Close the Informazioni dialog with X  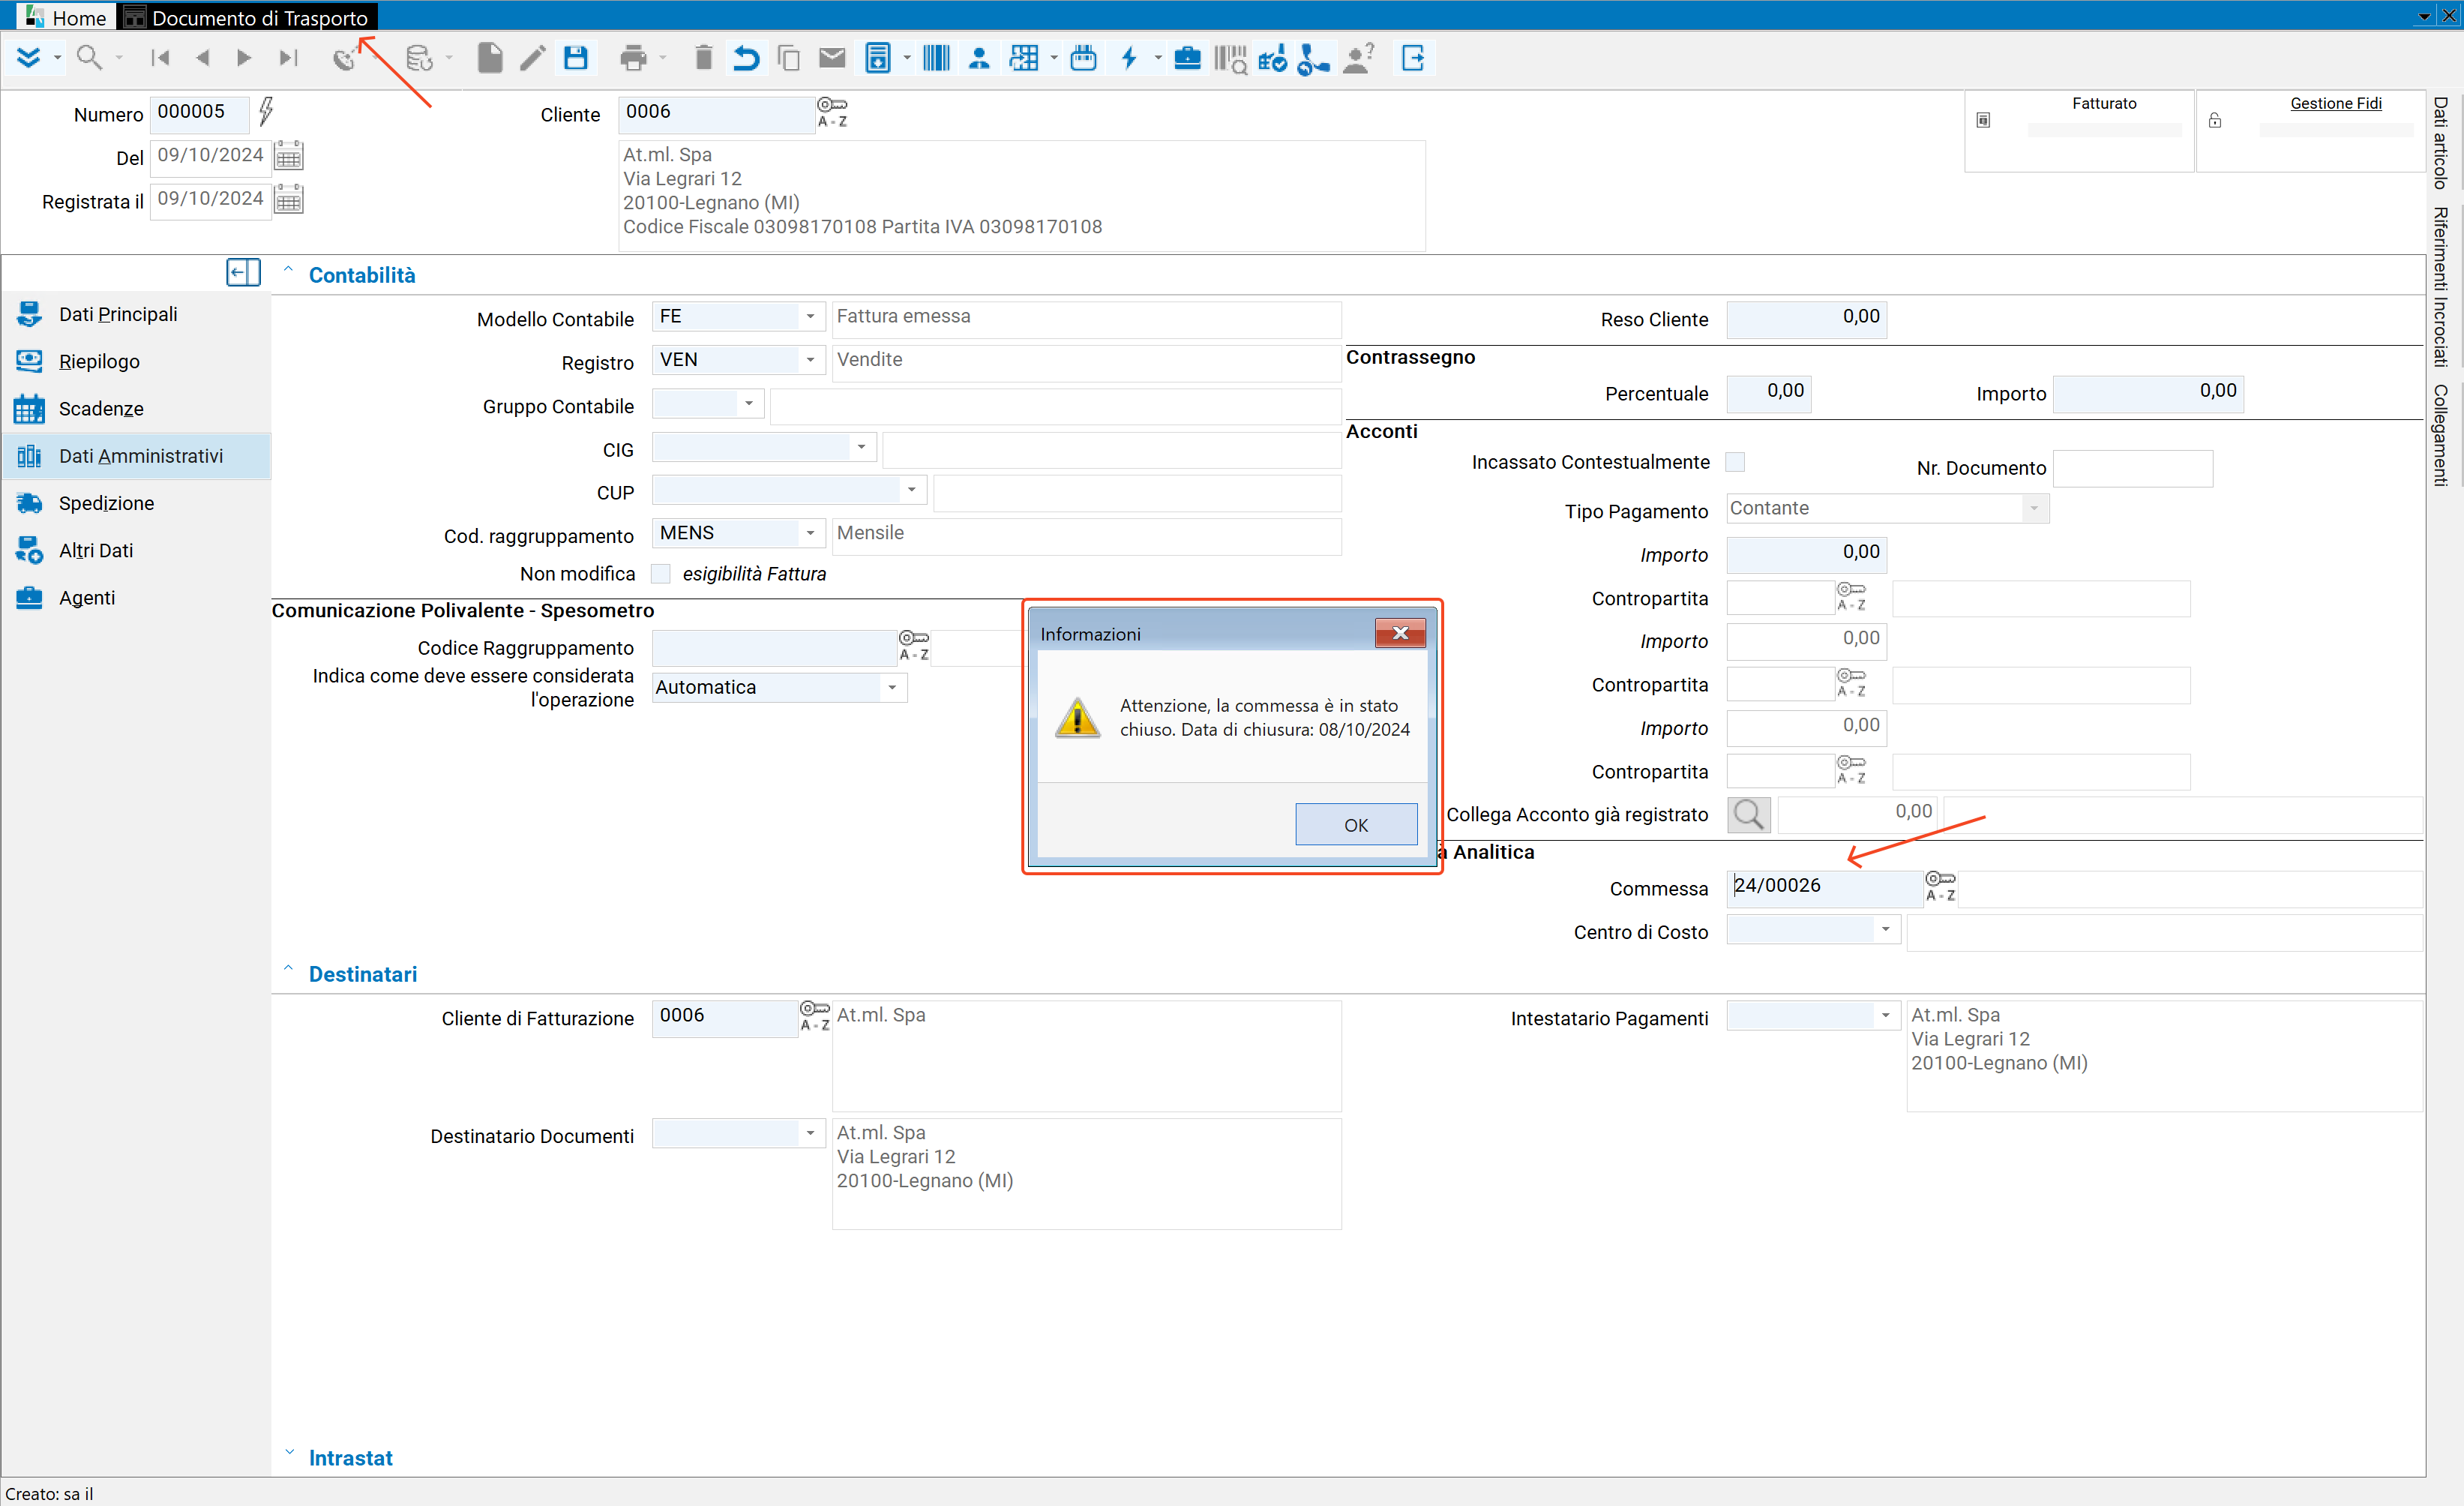pos(1400,633)
